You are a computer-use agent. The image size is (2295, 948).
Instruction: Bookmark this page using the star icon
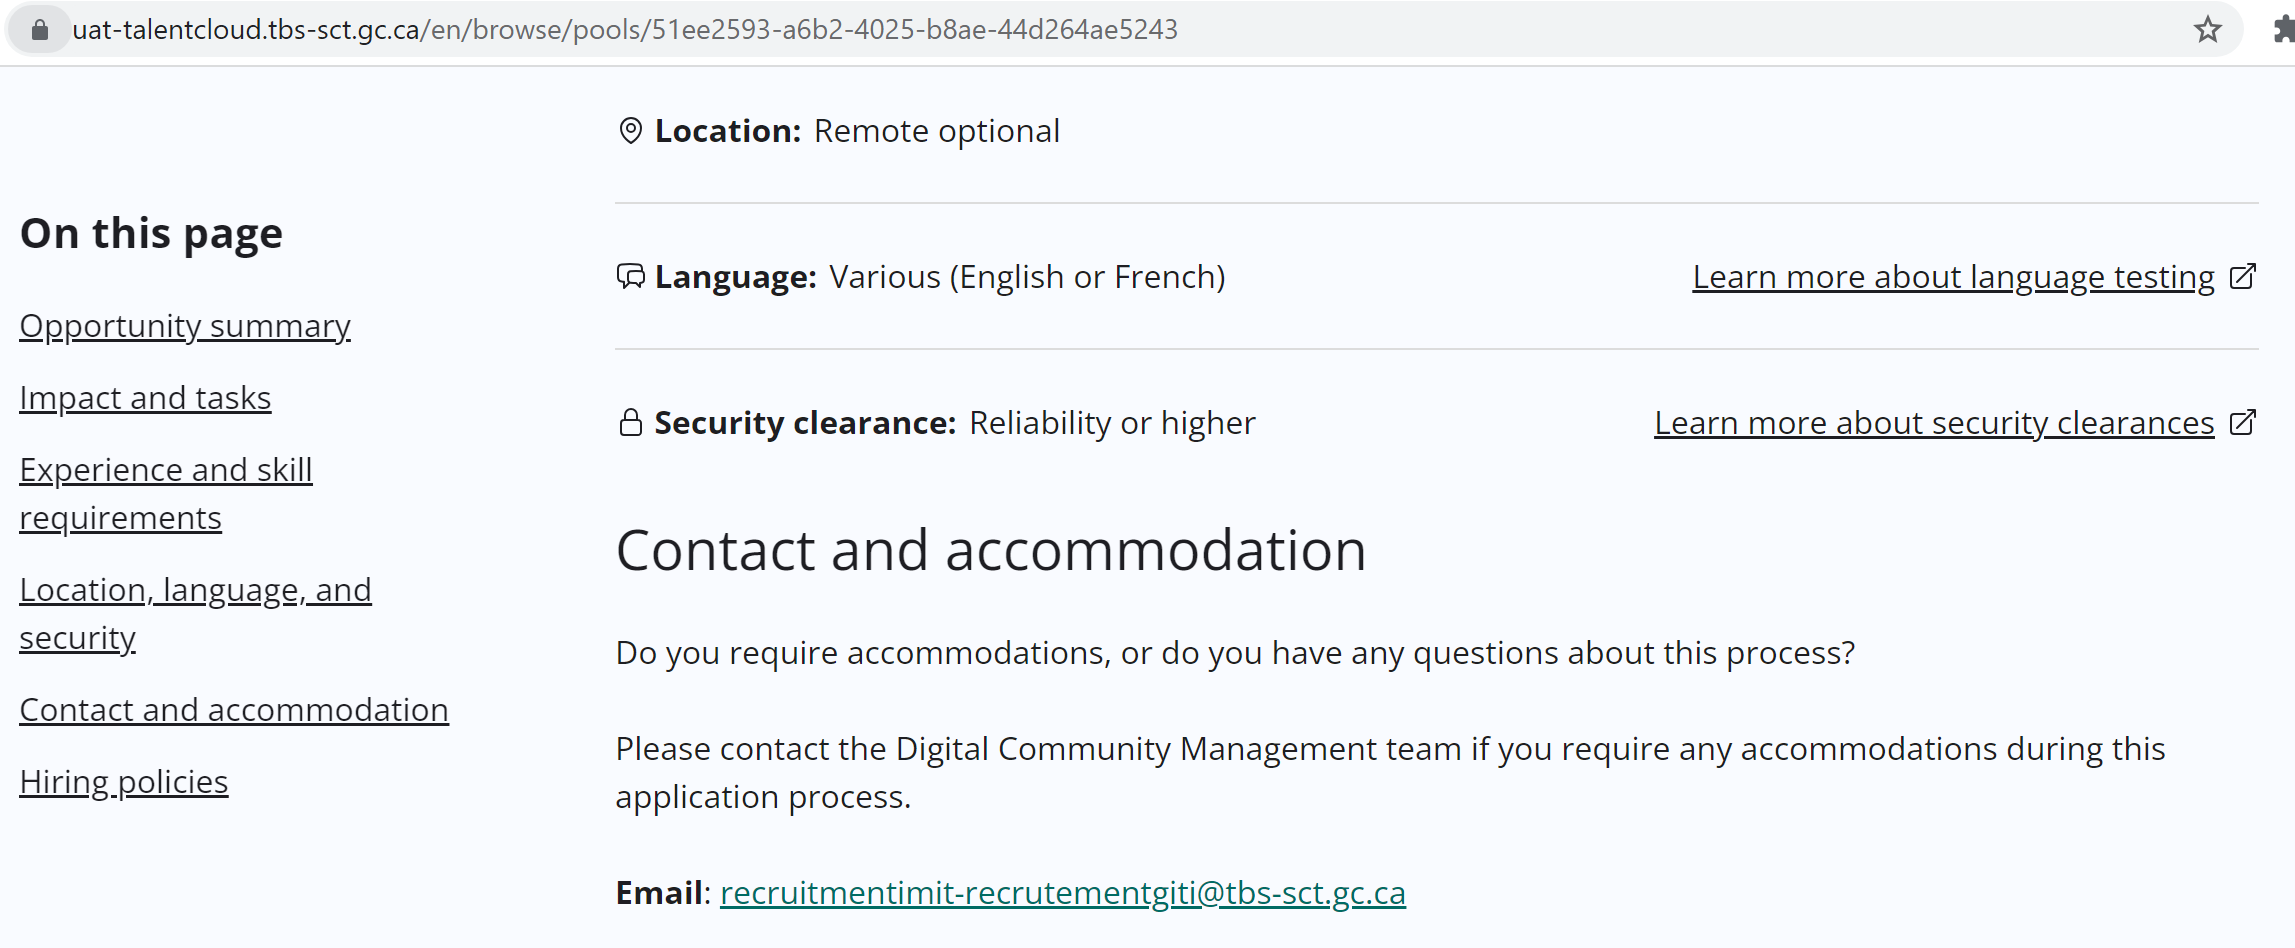[x=2207, y=29]
